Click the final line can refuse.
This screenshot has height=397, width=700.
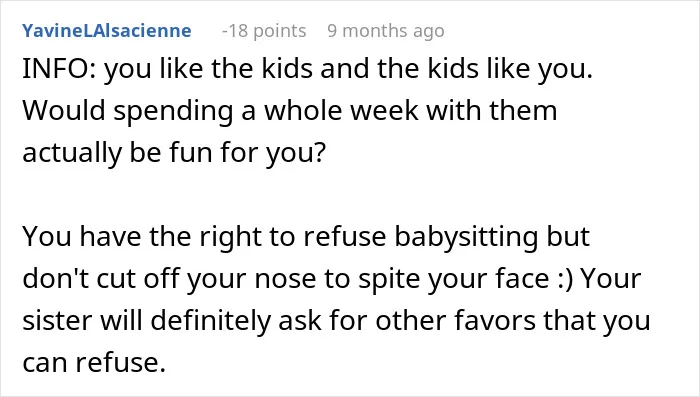pos(94,363)
